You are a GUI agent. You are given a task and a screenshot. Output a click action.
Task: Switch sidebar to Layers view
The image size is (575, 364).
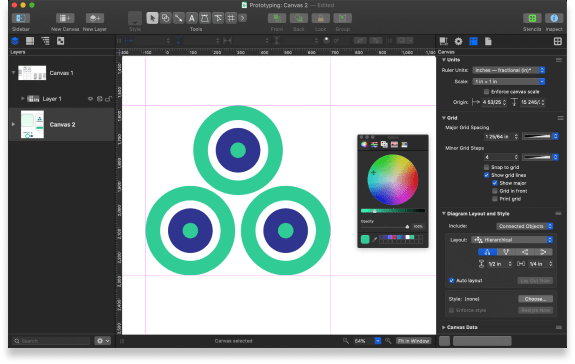click(x=15, y=41)
